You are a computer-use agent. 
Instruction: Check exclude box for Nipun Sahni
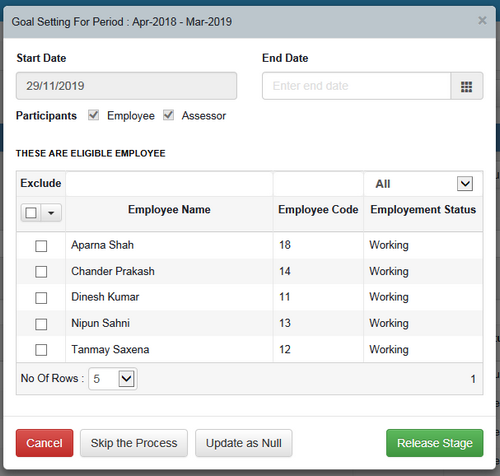41,324
